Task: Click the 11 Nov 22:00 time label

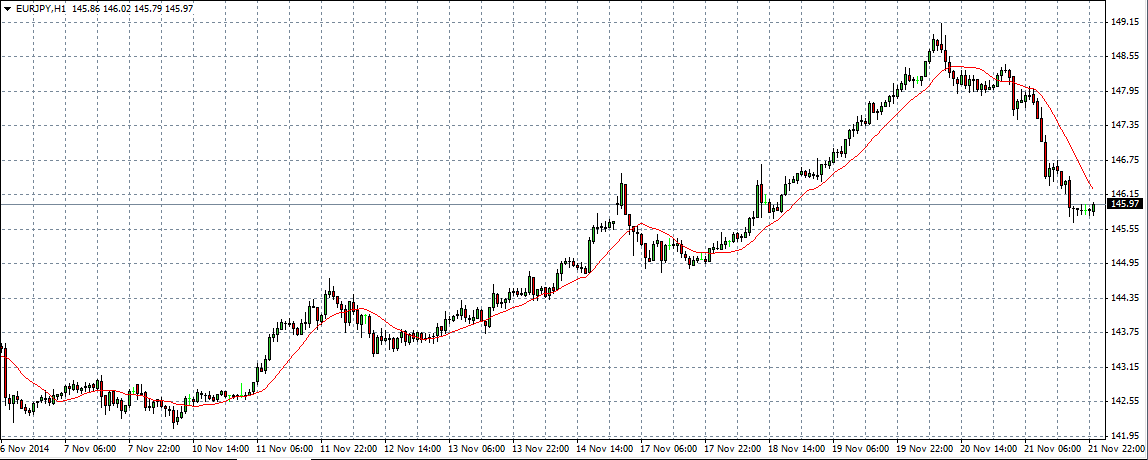Action: (x=347, y=448)
